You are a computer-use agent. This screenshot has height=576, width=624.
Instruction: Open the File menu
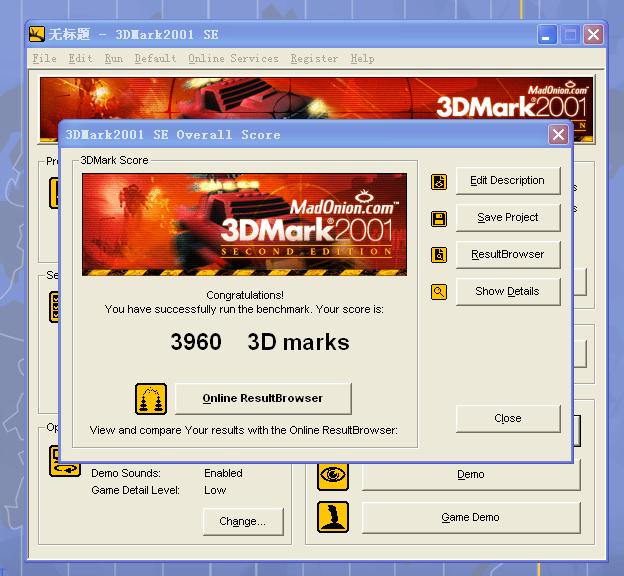(44, 59)
